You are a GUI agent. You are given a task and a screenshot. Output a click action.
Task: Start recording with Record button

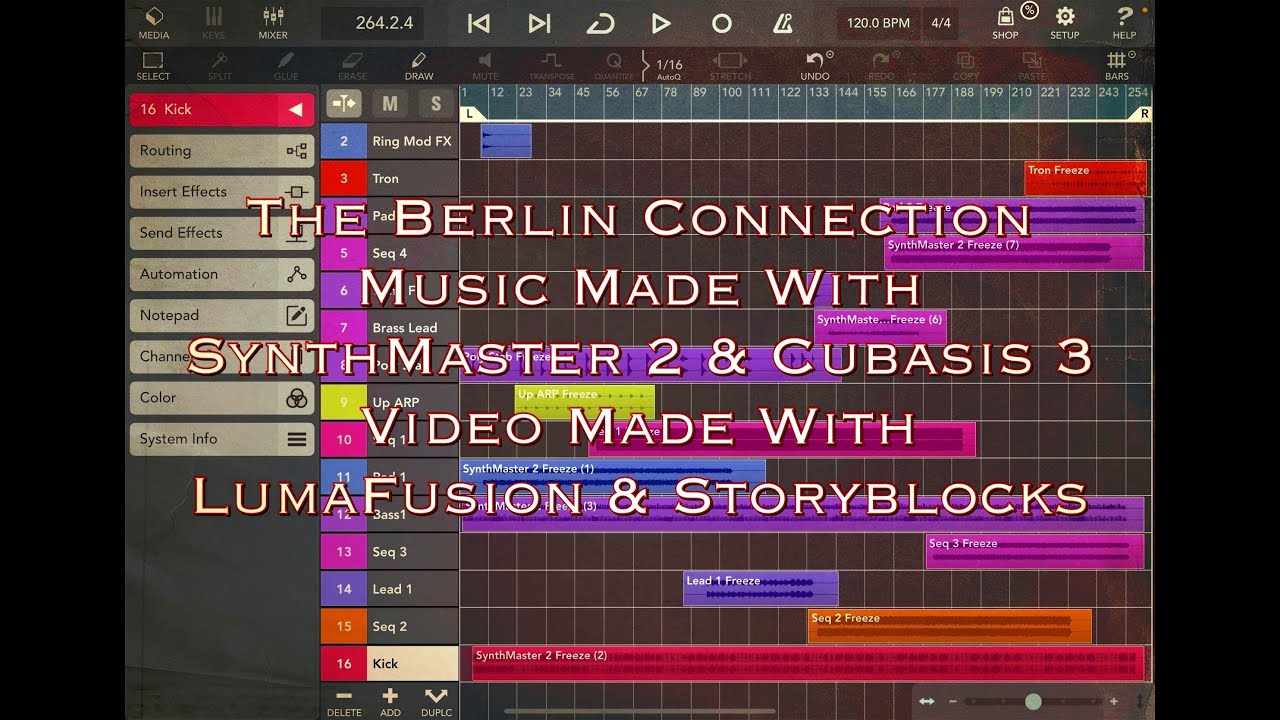721,23
